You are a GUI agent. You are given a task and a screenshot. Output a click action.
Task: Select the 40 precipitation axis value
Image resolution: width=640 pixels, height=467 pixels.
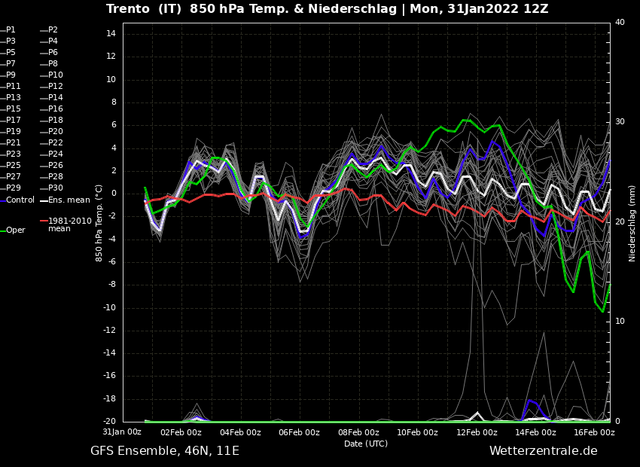[620, 22]
